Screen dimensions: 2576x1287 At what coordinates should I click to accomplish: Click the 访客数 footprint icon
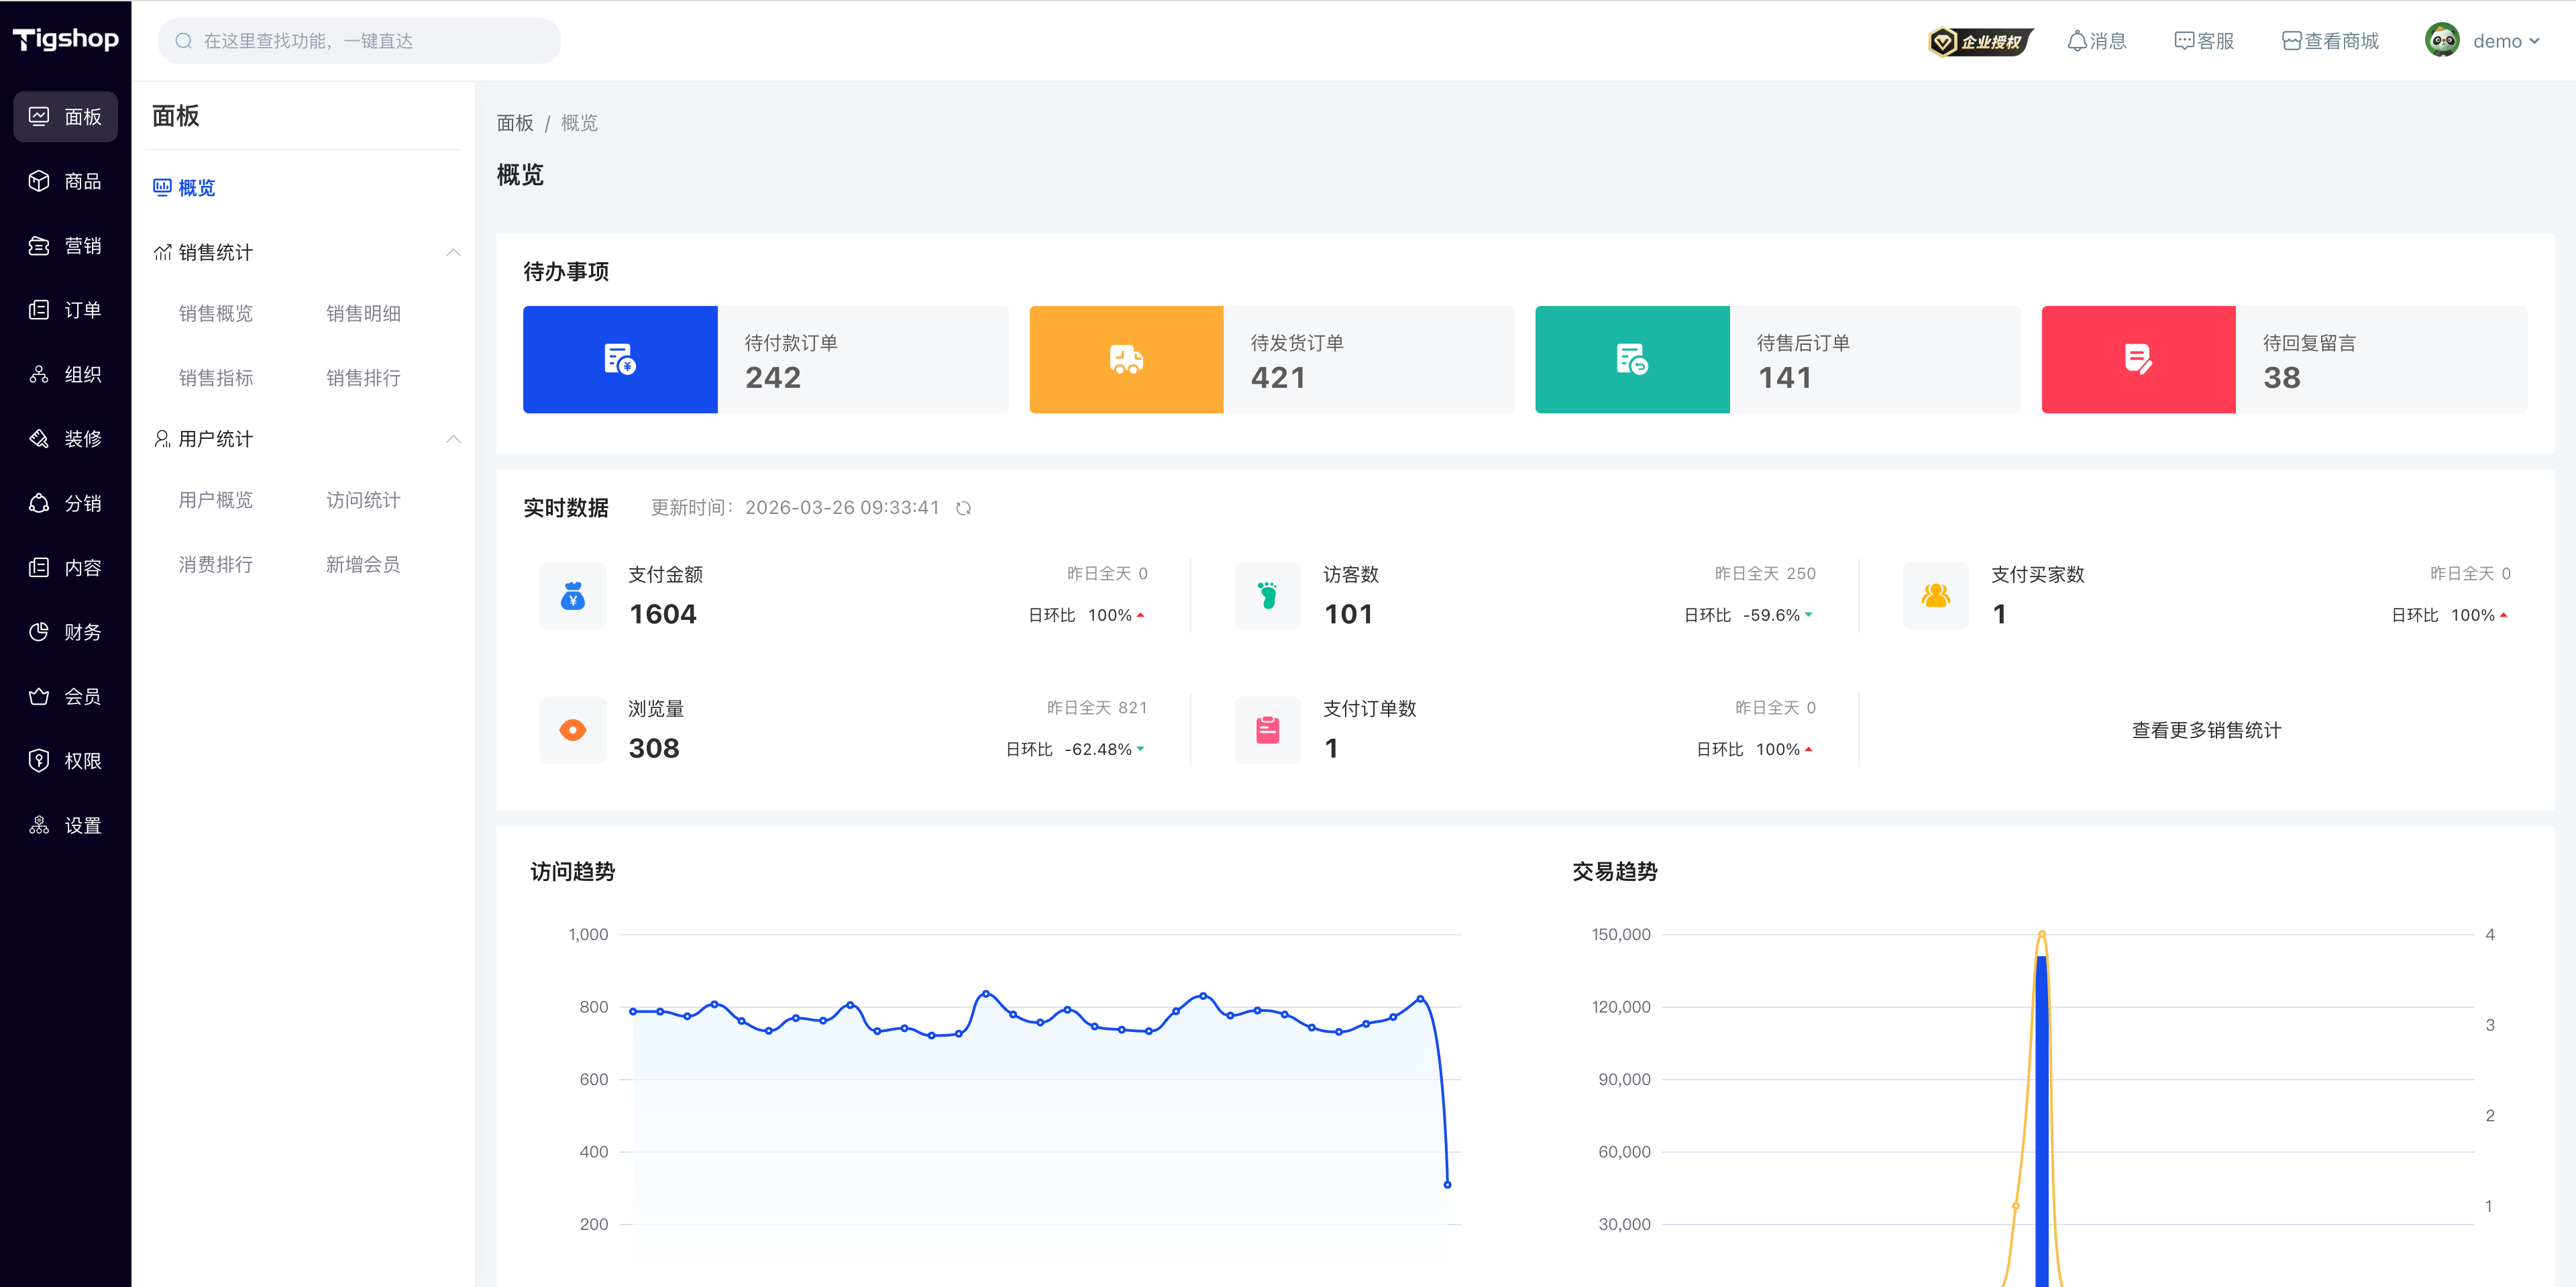[x=1268, y=596]
